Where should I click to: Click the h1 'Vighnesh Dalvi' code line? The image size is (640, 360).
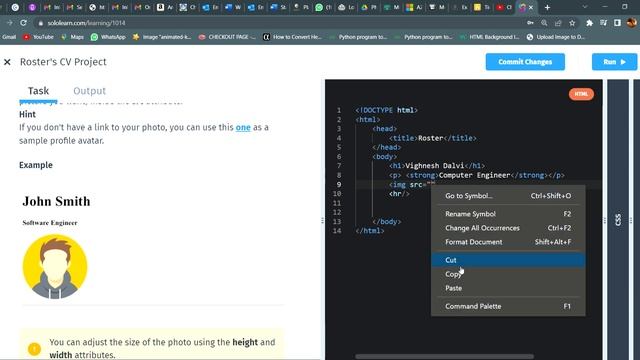click(x=437, y=166)
